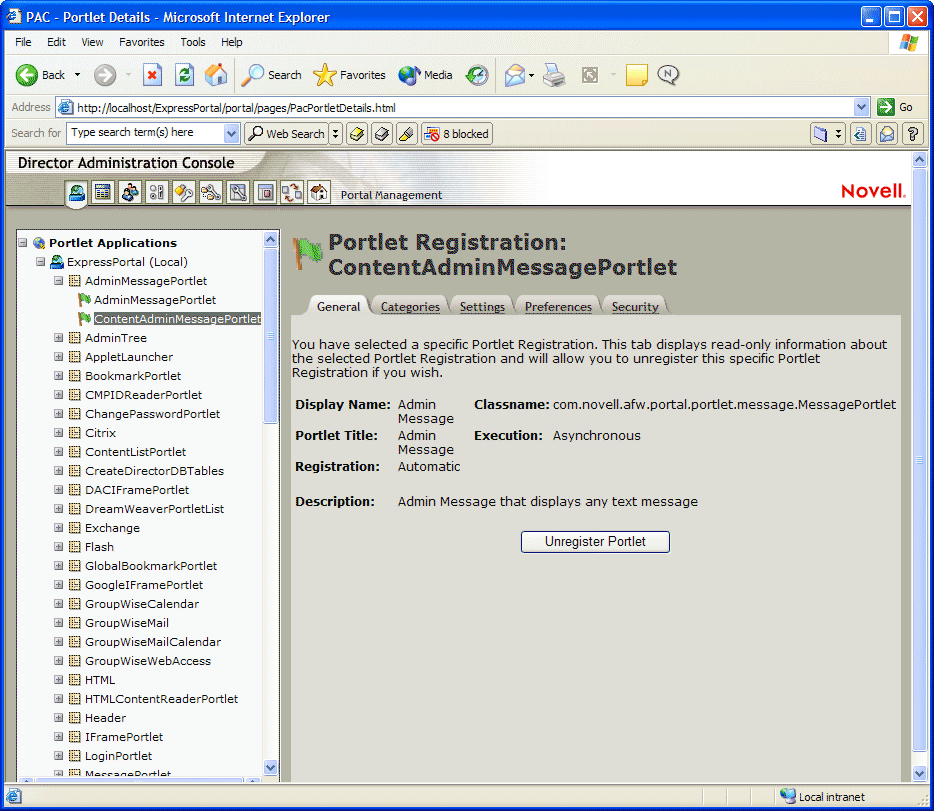Click the Mail envelope icon
Screen dimensions: 934x811
(515, 75)
